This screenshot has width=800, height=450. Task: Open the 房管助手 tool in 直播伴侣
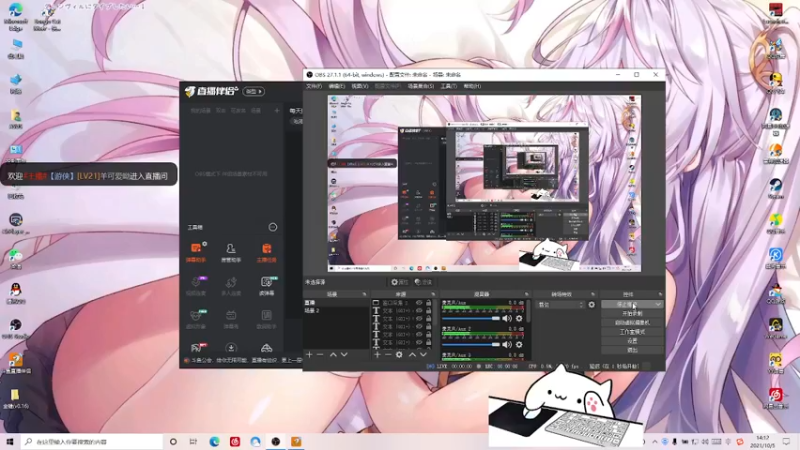[x=231, y=253]
